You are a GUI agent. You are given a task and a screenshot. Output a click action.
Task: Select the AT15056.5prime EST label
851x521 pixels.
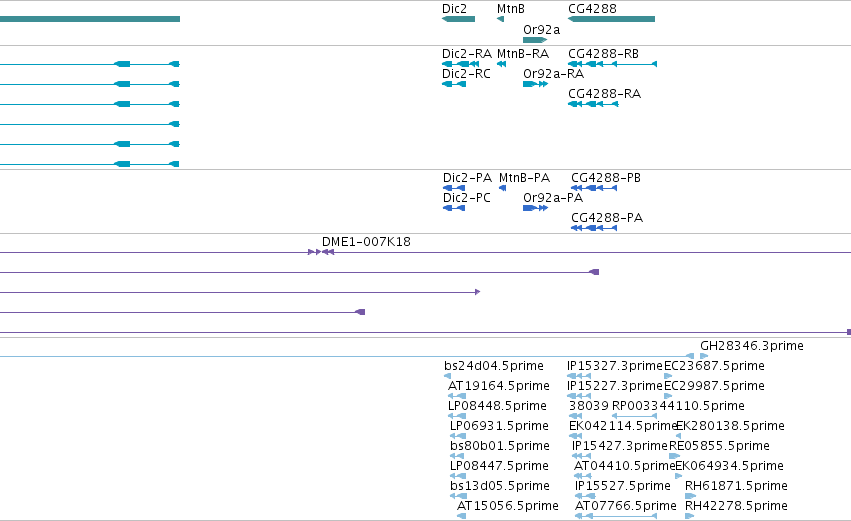click(507, 506)
